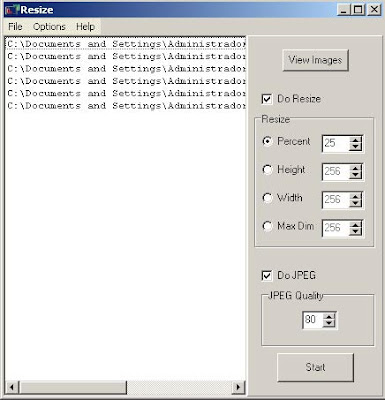Decrease the Height value with down arrow
Screen dimensions: 385x400
[x=355, y=175]
